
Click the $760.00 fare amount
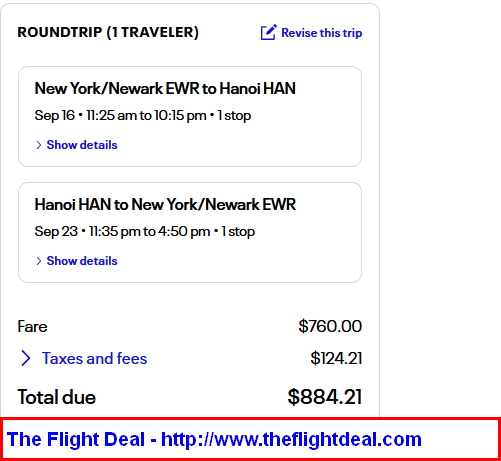pyautogui.click(x=330, y=326)
